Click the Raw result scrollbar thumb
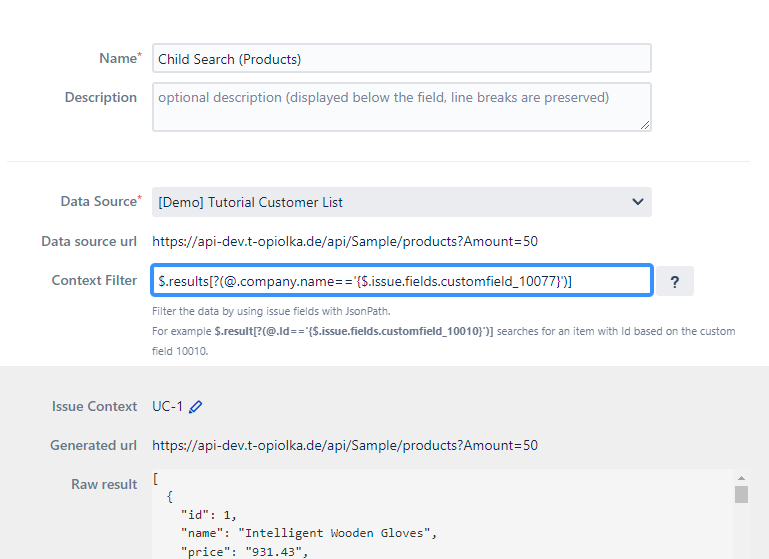The image size is (769, 559). [x=741, y=495]
